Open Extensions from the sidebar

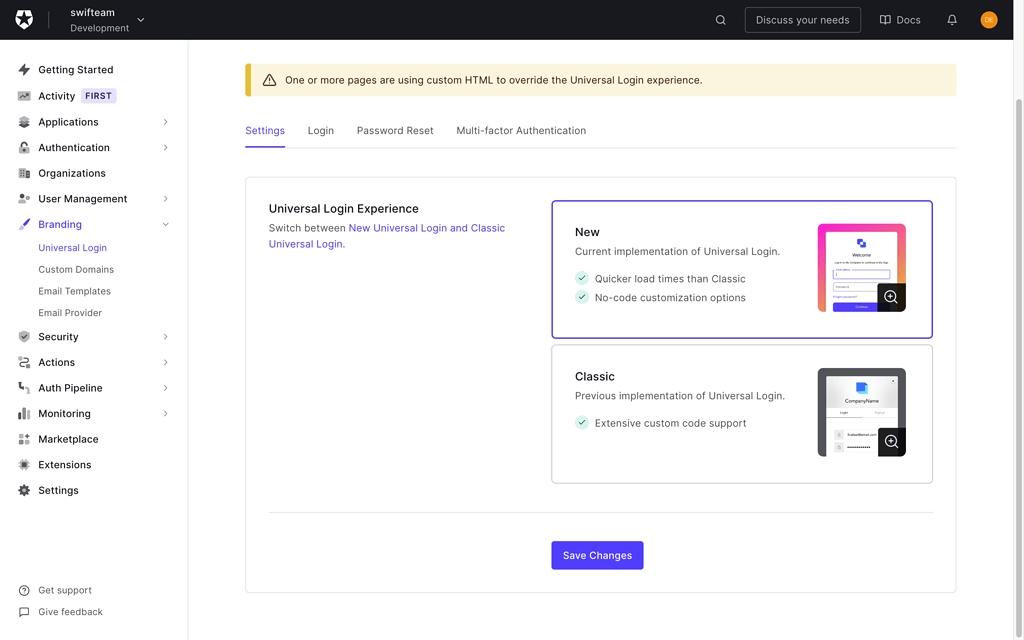pyautogui.click(x=66, y=464)
